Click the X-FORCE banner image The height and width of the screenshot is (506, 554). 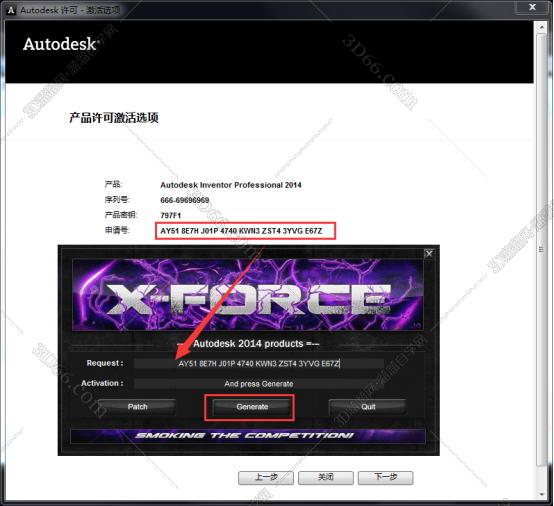pyautogui.click(x=248, y=295)
